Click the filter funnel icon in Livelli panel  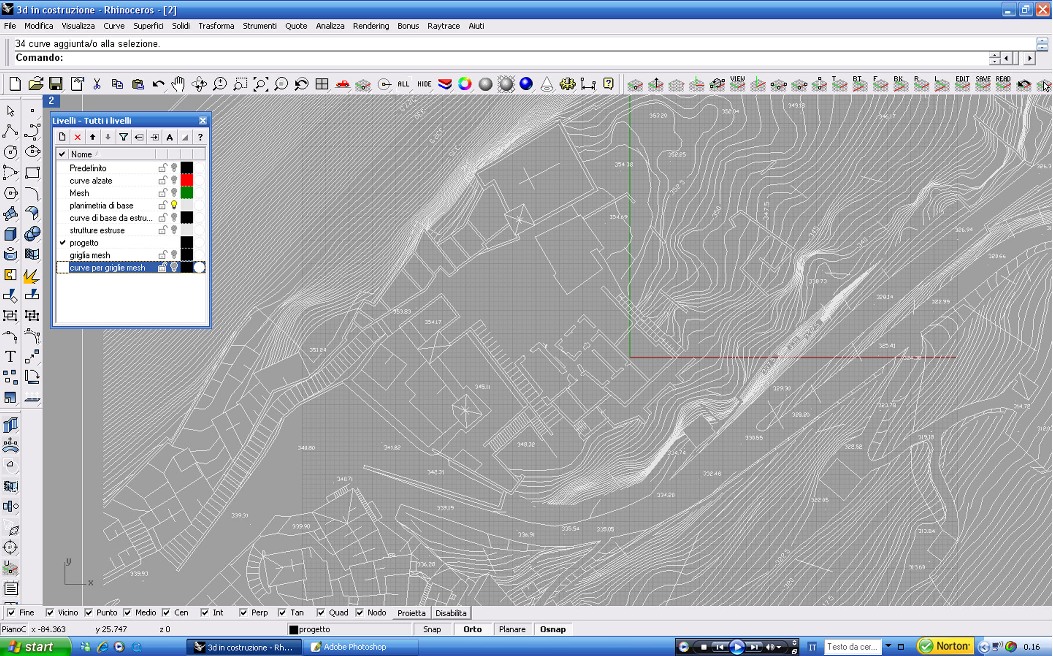(124, 137)
